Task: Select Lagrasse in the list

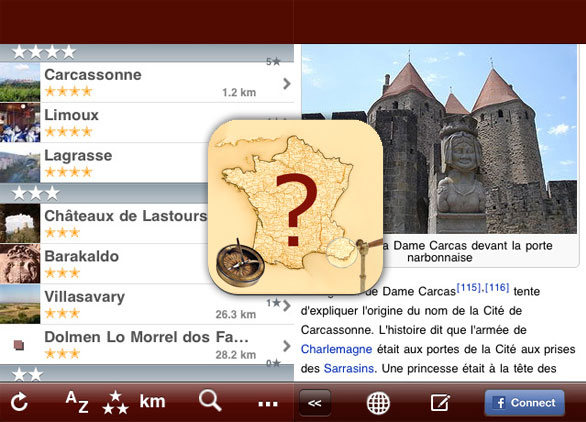Action: (147, 163)
